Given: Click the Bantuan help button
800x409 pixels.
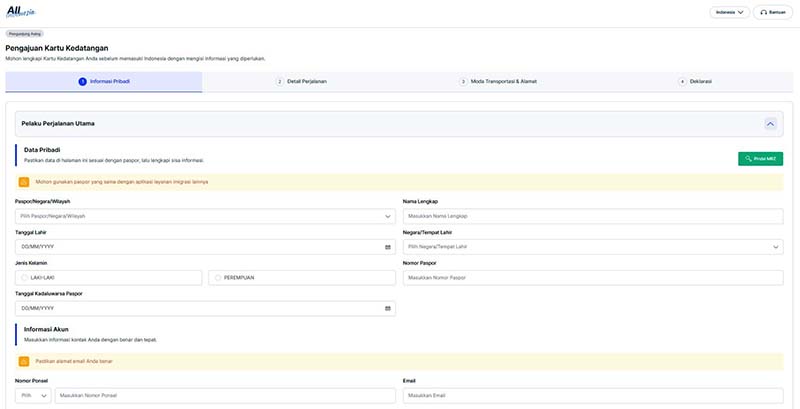Looking at the screenshot, I should (773, 12).
